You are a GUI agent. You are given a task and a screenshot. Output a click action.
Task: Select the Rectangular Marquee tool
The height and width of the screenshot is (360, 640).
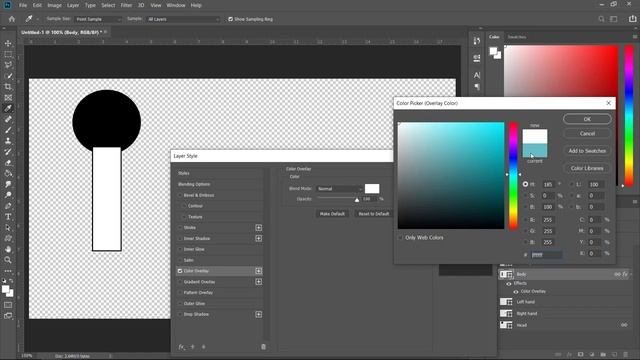click(8, 54)
